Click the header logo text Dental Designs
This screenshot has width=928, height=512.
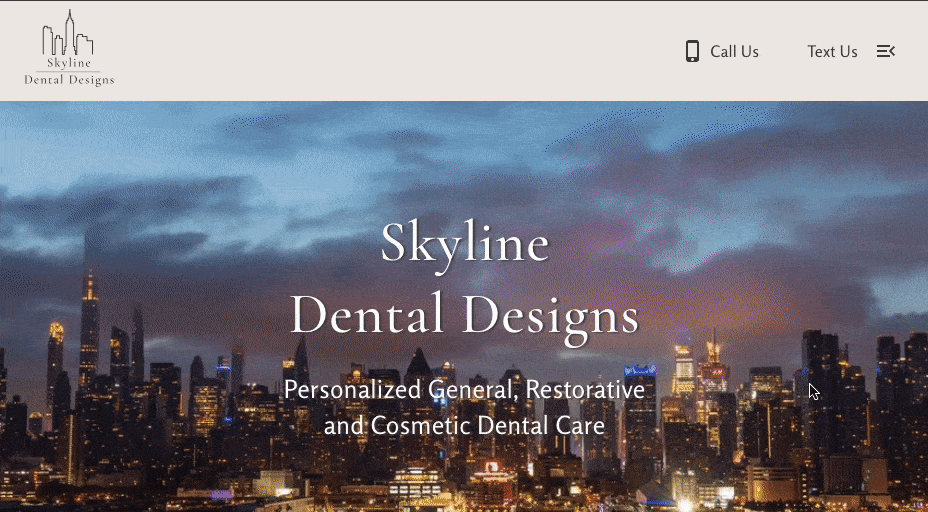69,79
